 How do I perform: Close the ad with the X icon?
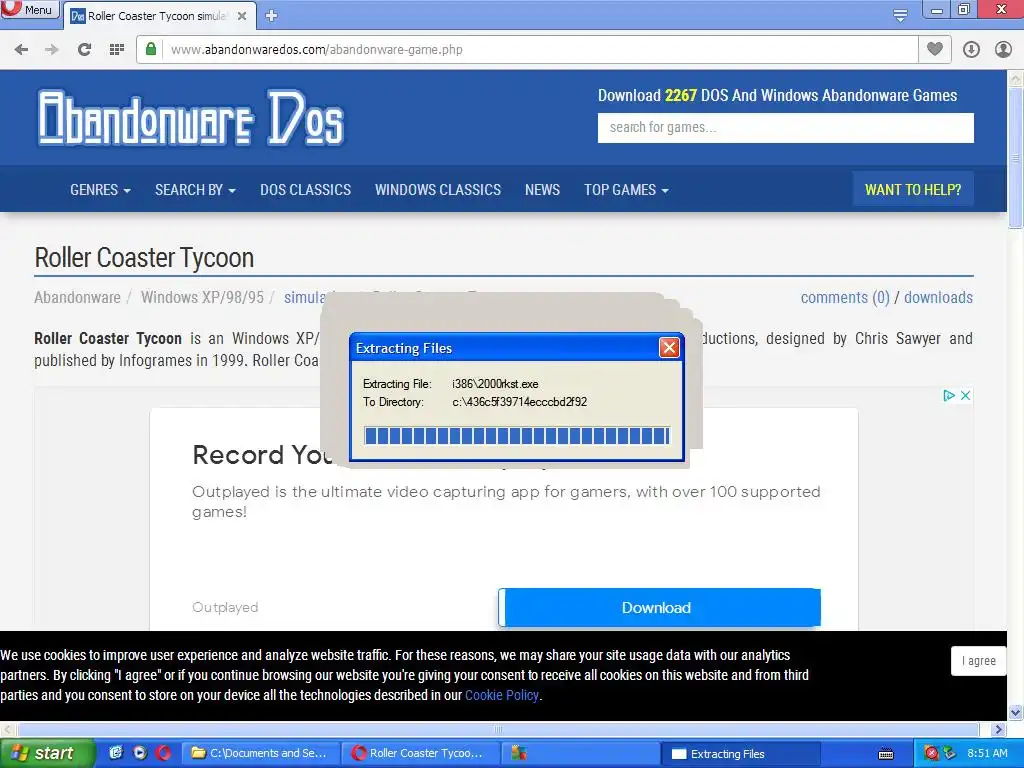click(x=965, y=395)
